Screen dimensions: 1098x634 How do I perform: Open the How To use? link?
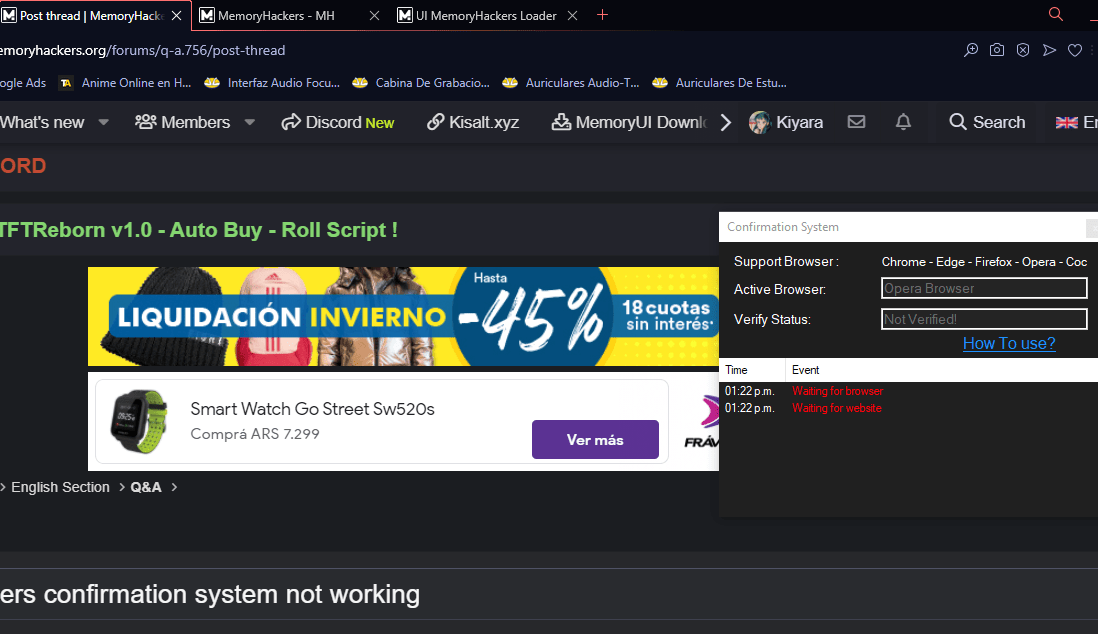[1009, 343]
